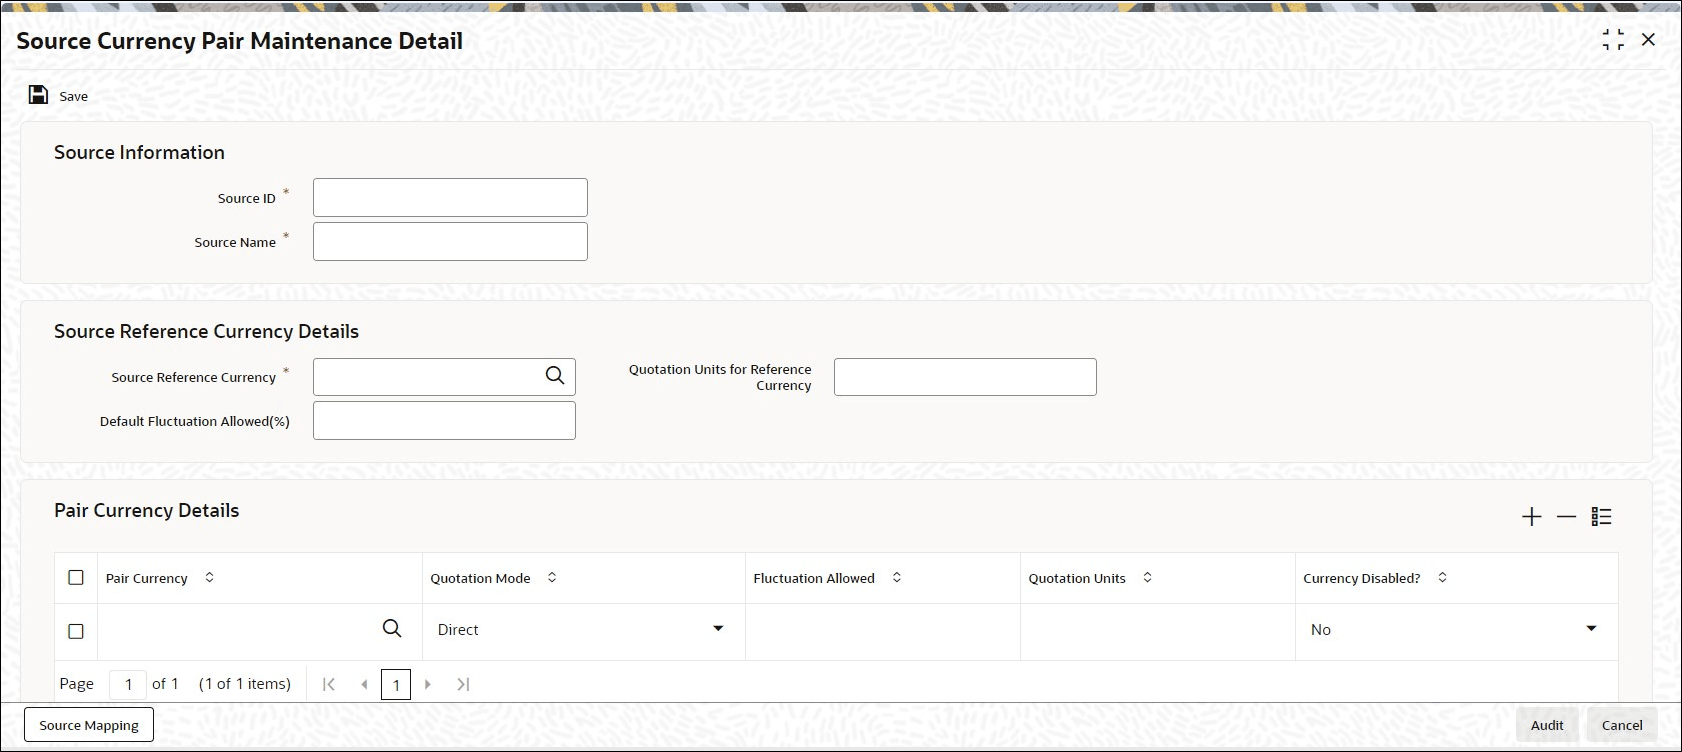Click the Source Reference Currency Details heading
Screen dimensions: 1682x752
pos(206,331)
